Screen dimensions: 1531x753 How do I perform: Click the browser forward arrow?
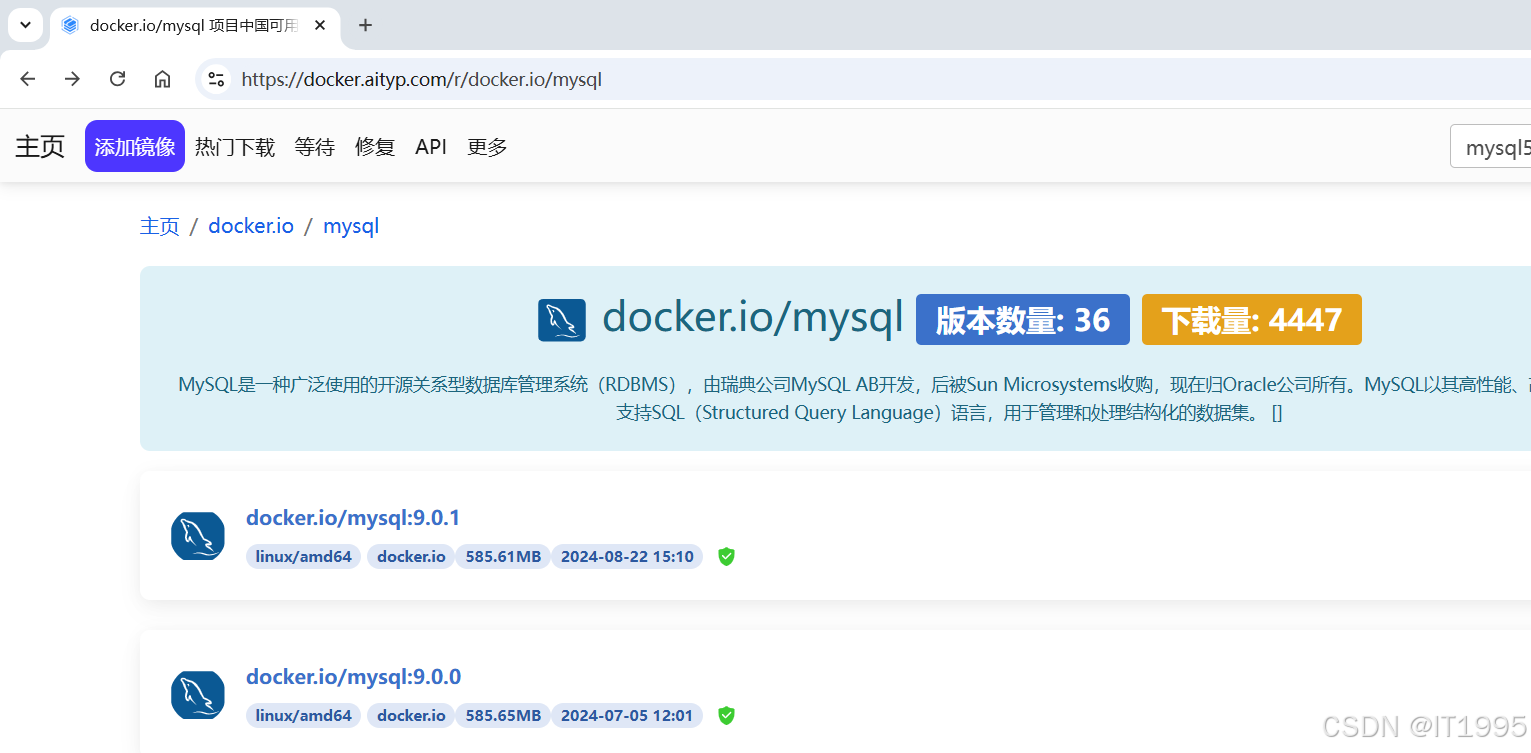click(72, 79)
